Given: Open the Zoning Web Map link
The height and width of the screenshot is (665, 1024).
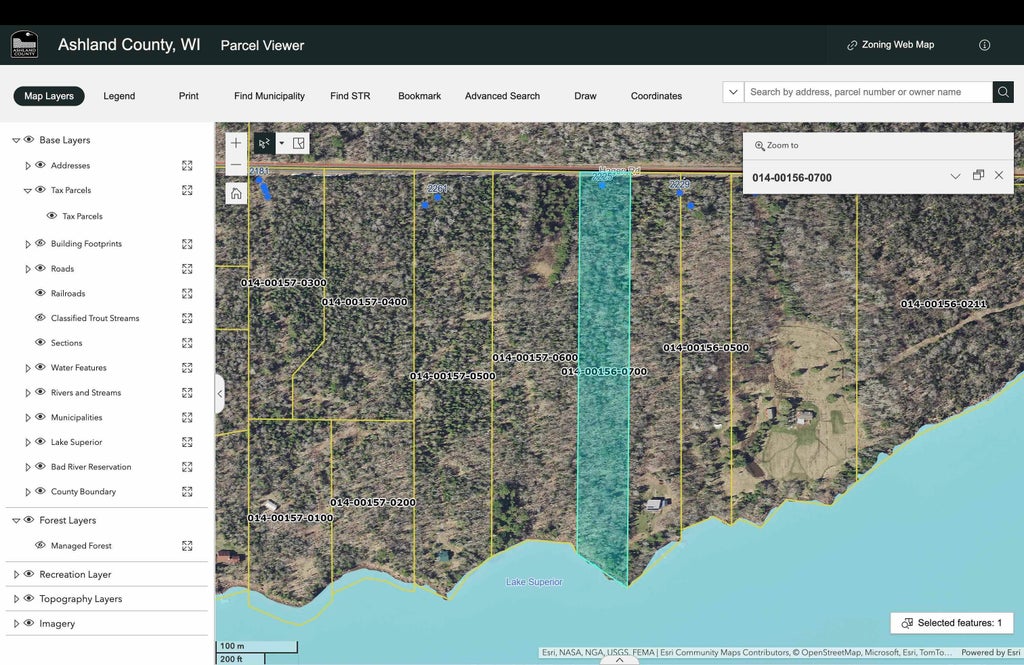Looking at the screenshot, I should [x=890, y=45].
